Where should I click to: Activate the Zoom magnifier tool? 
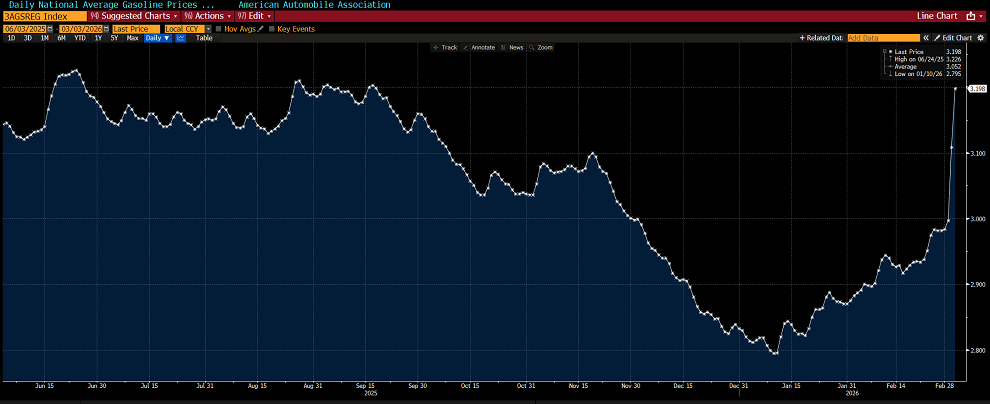(540, 47)
